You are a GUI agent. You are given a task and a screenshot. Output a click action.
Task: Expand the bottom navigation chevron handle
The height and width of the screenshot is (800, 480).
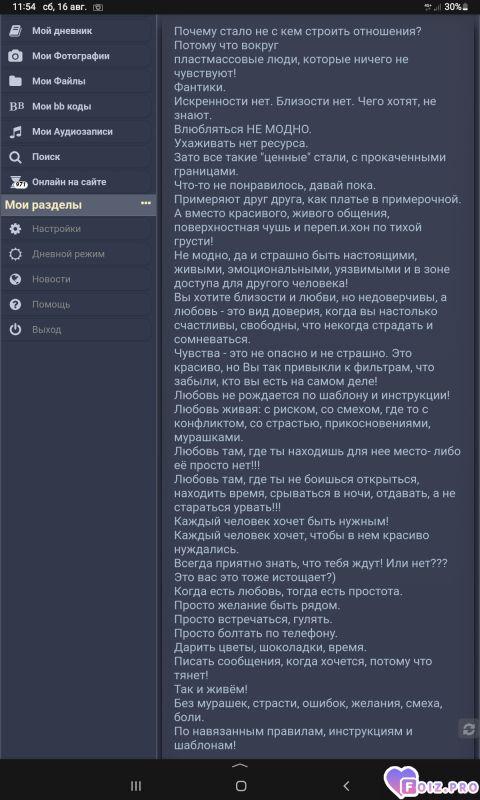point(240,765)
